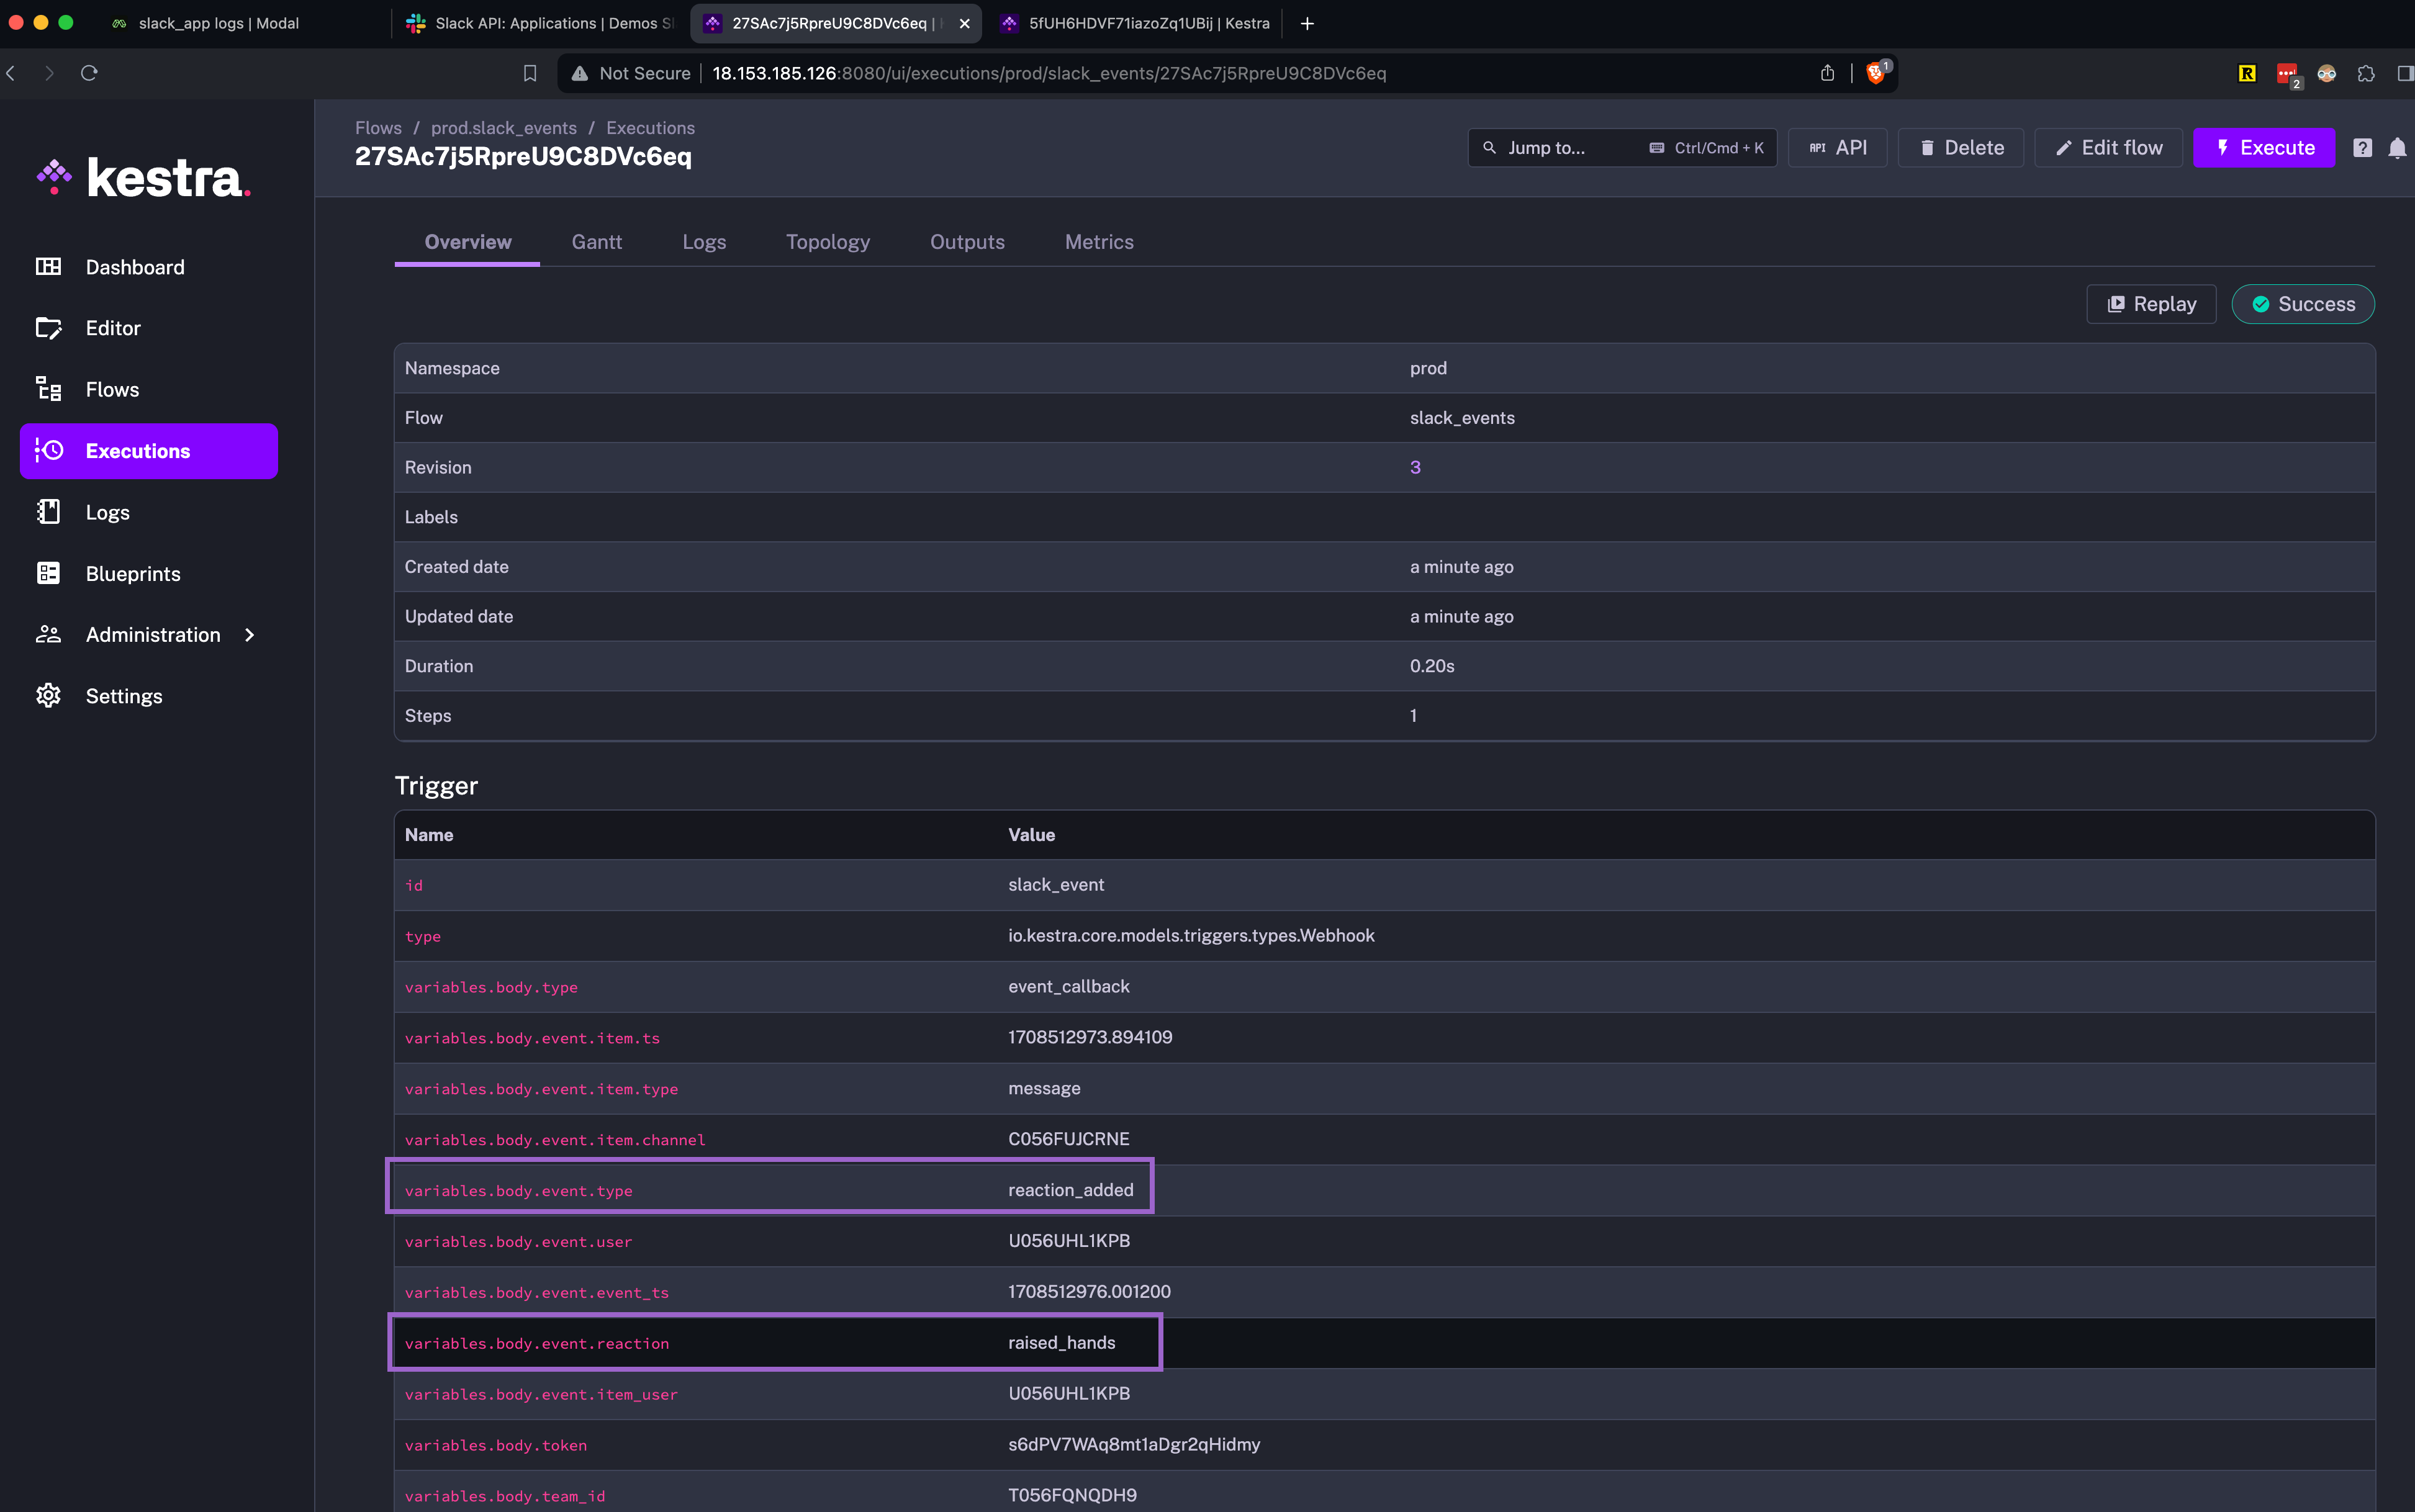Expand the Administration menu chevron
Viewport: 2415px width, 1512px height.
click(x=250, y=635)
